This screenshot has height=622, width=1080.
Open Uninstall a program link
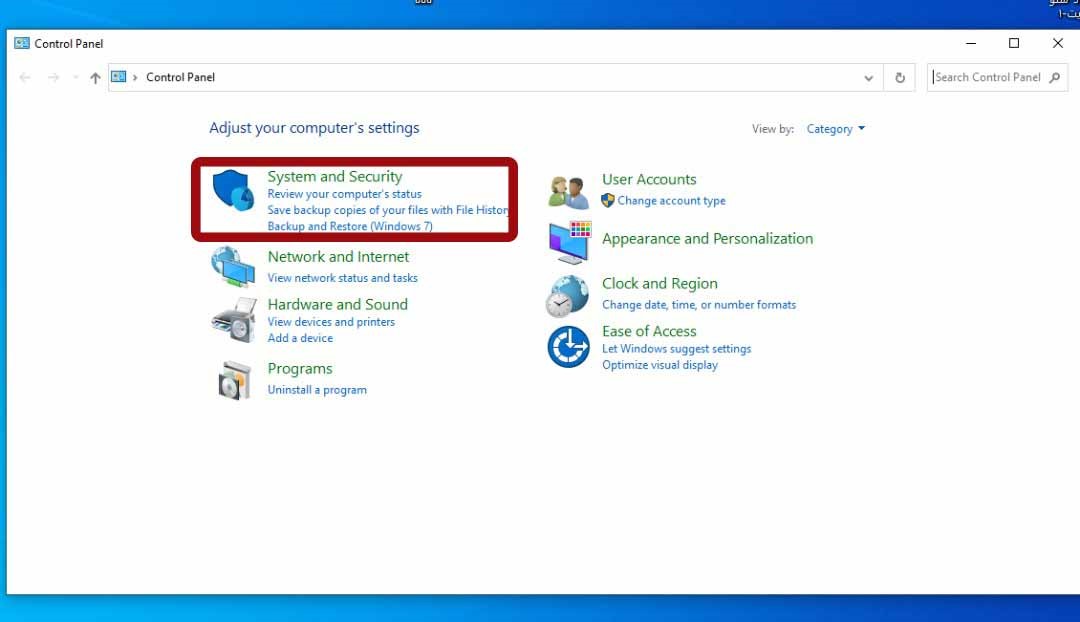(317, 390)
